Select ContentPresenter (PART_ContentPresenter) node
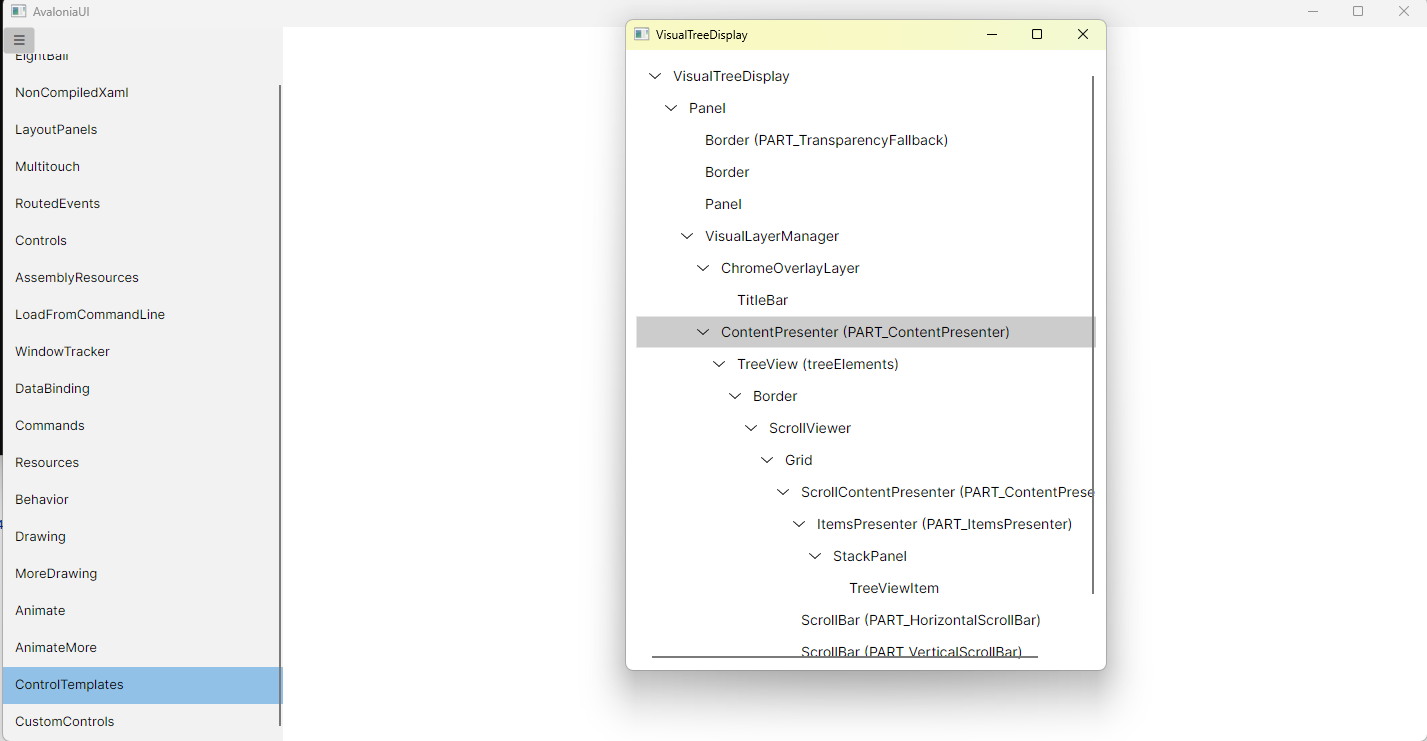The height and width of the screenshot is (741, 1427). tap(863, 331)
